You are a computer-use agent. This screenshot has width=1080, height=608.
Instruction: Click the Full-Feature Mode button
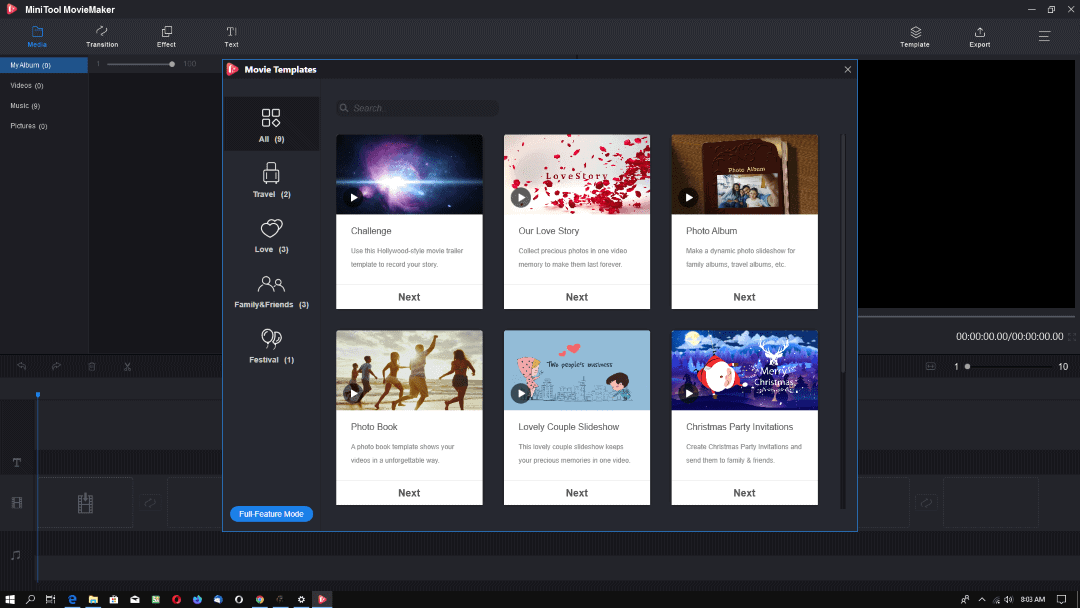coord(271,513)
